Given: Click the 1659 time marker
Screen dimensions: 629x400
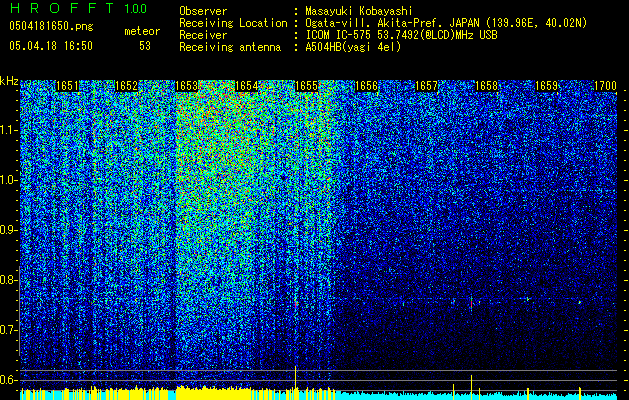Looking at the screenshot, I should 546,86.
